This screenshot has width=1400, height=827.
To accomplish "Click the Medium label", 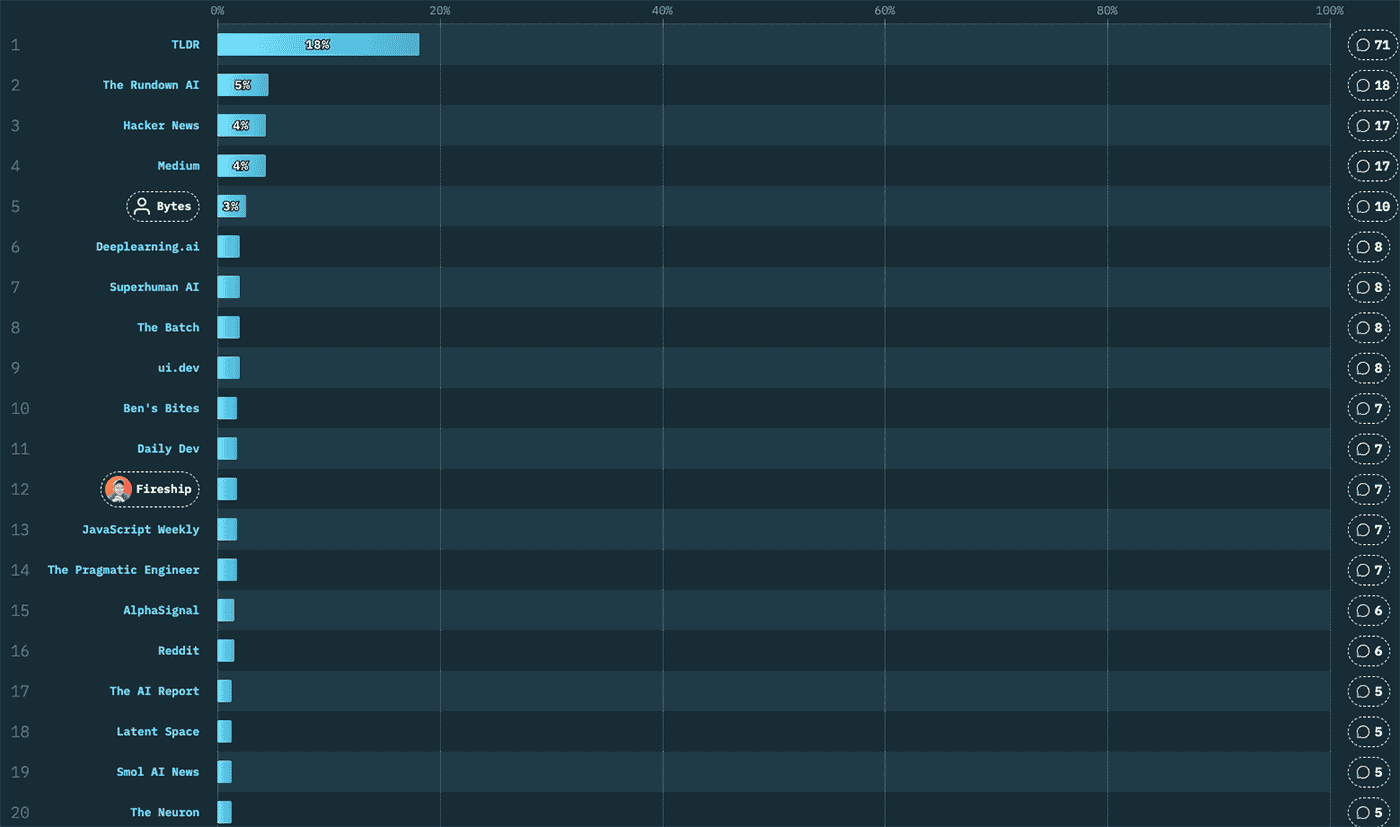I will (x=178, y=166).
